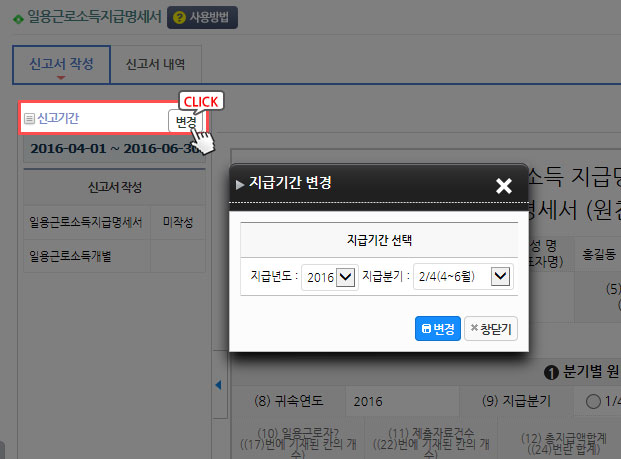This screenshot has height=459, width=621.
Task: Click the 창닫기 button
Action: coord(491,328)
